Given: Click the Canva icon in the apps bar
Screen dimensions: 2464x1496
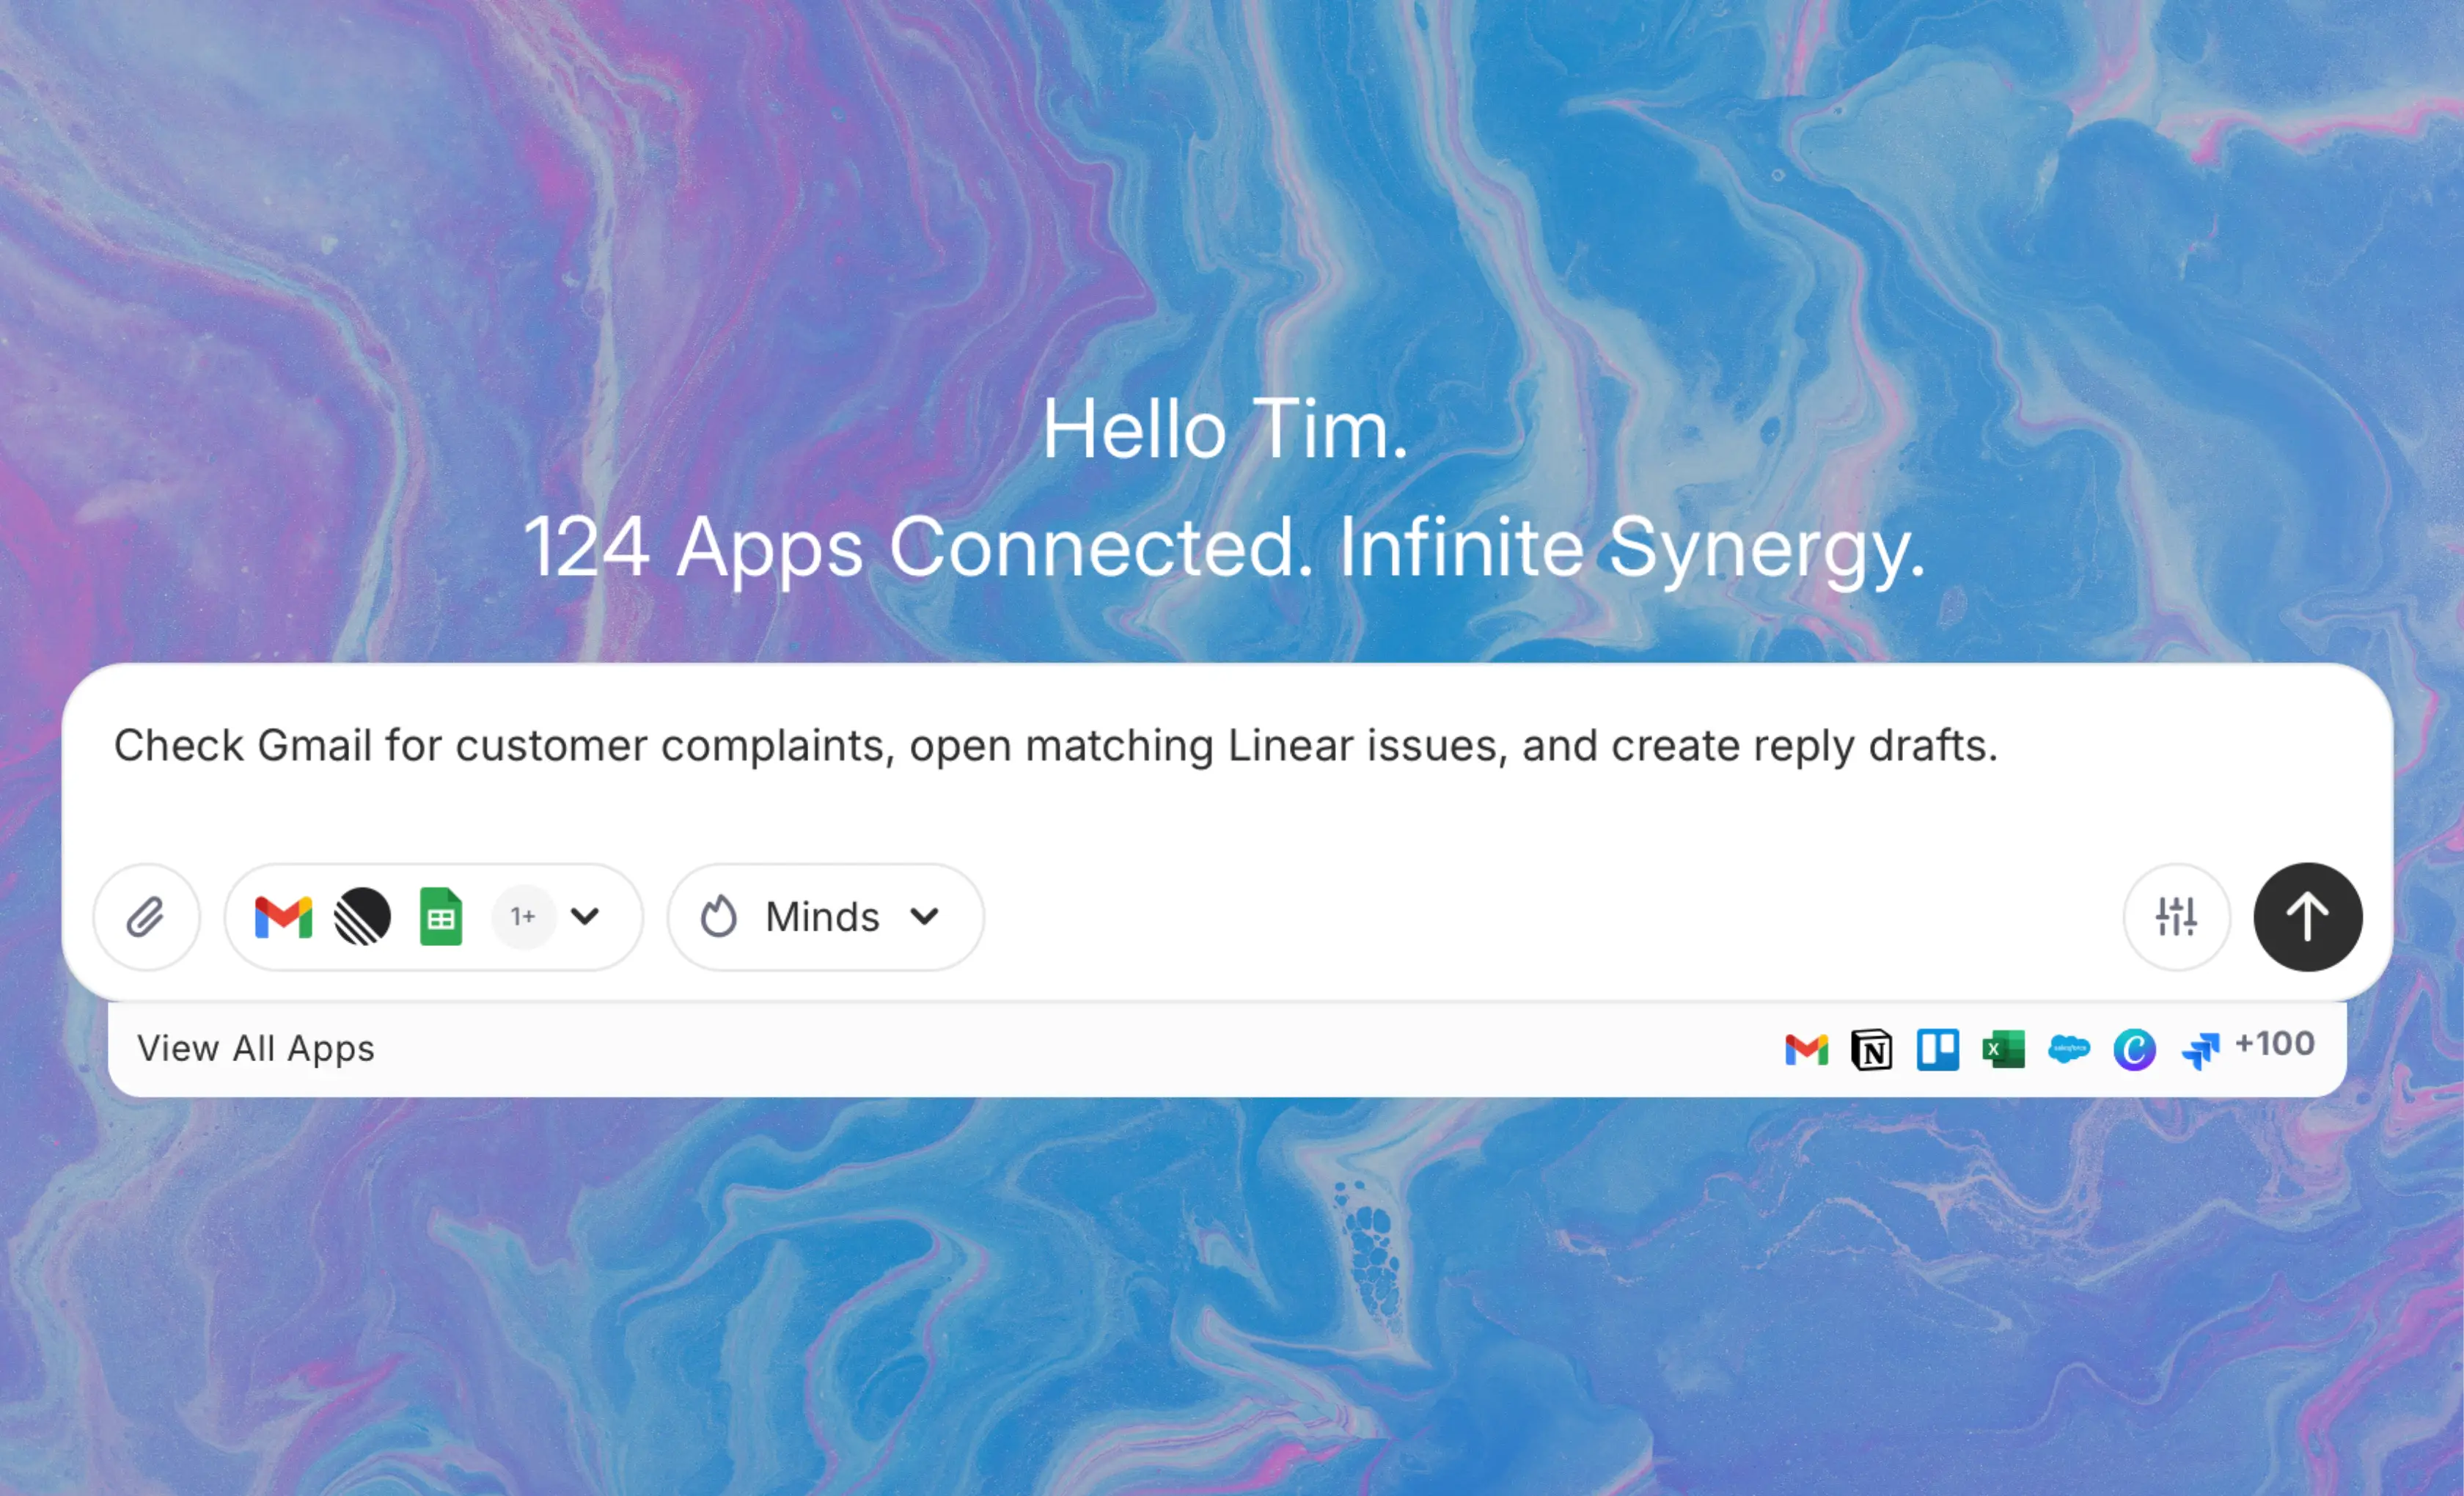Looking at the screenshot, I should coord(2134,1050).
